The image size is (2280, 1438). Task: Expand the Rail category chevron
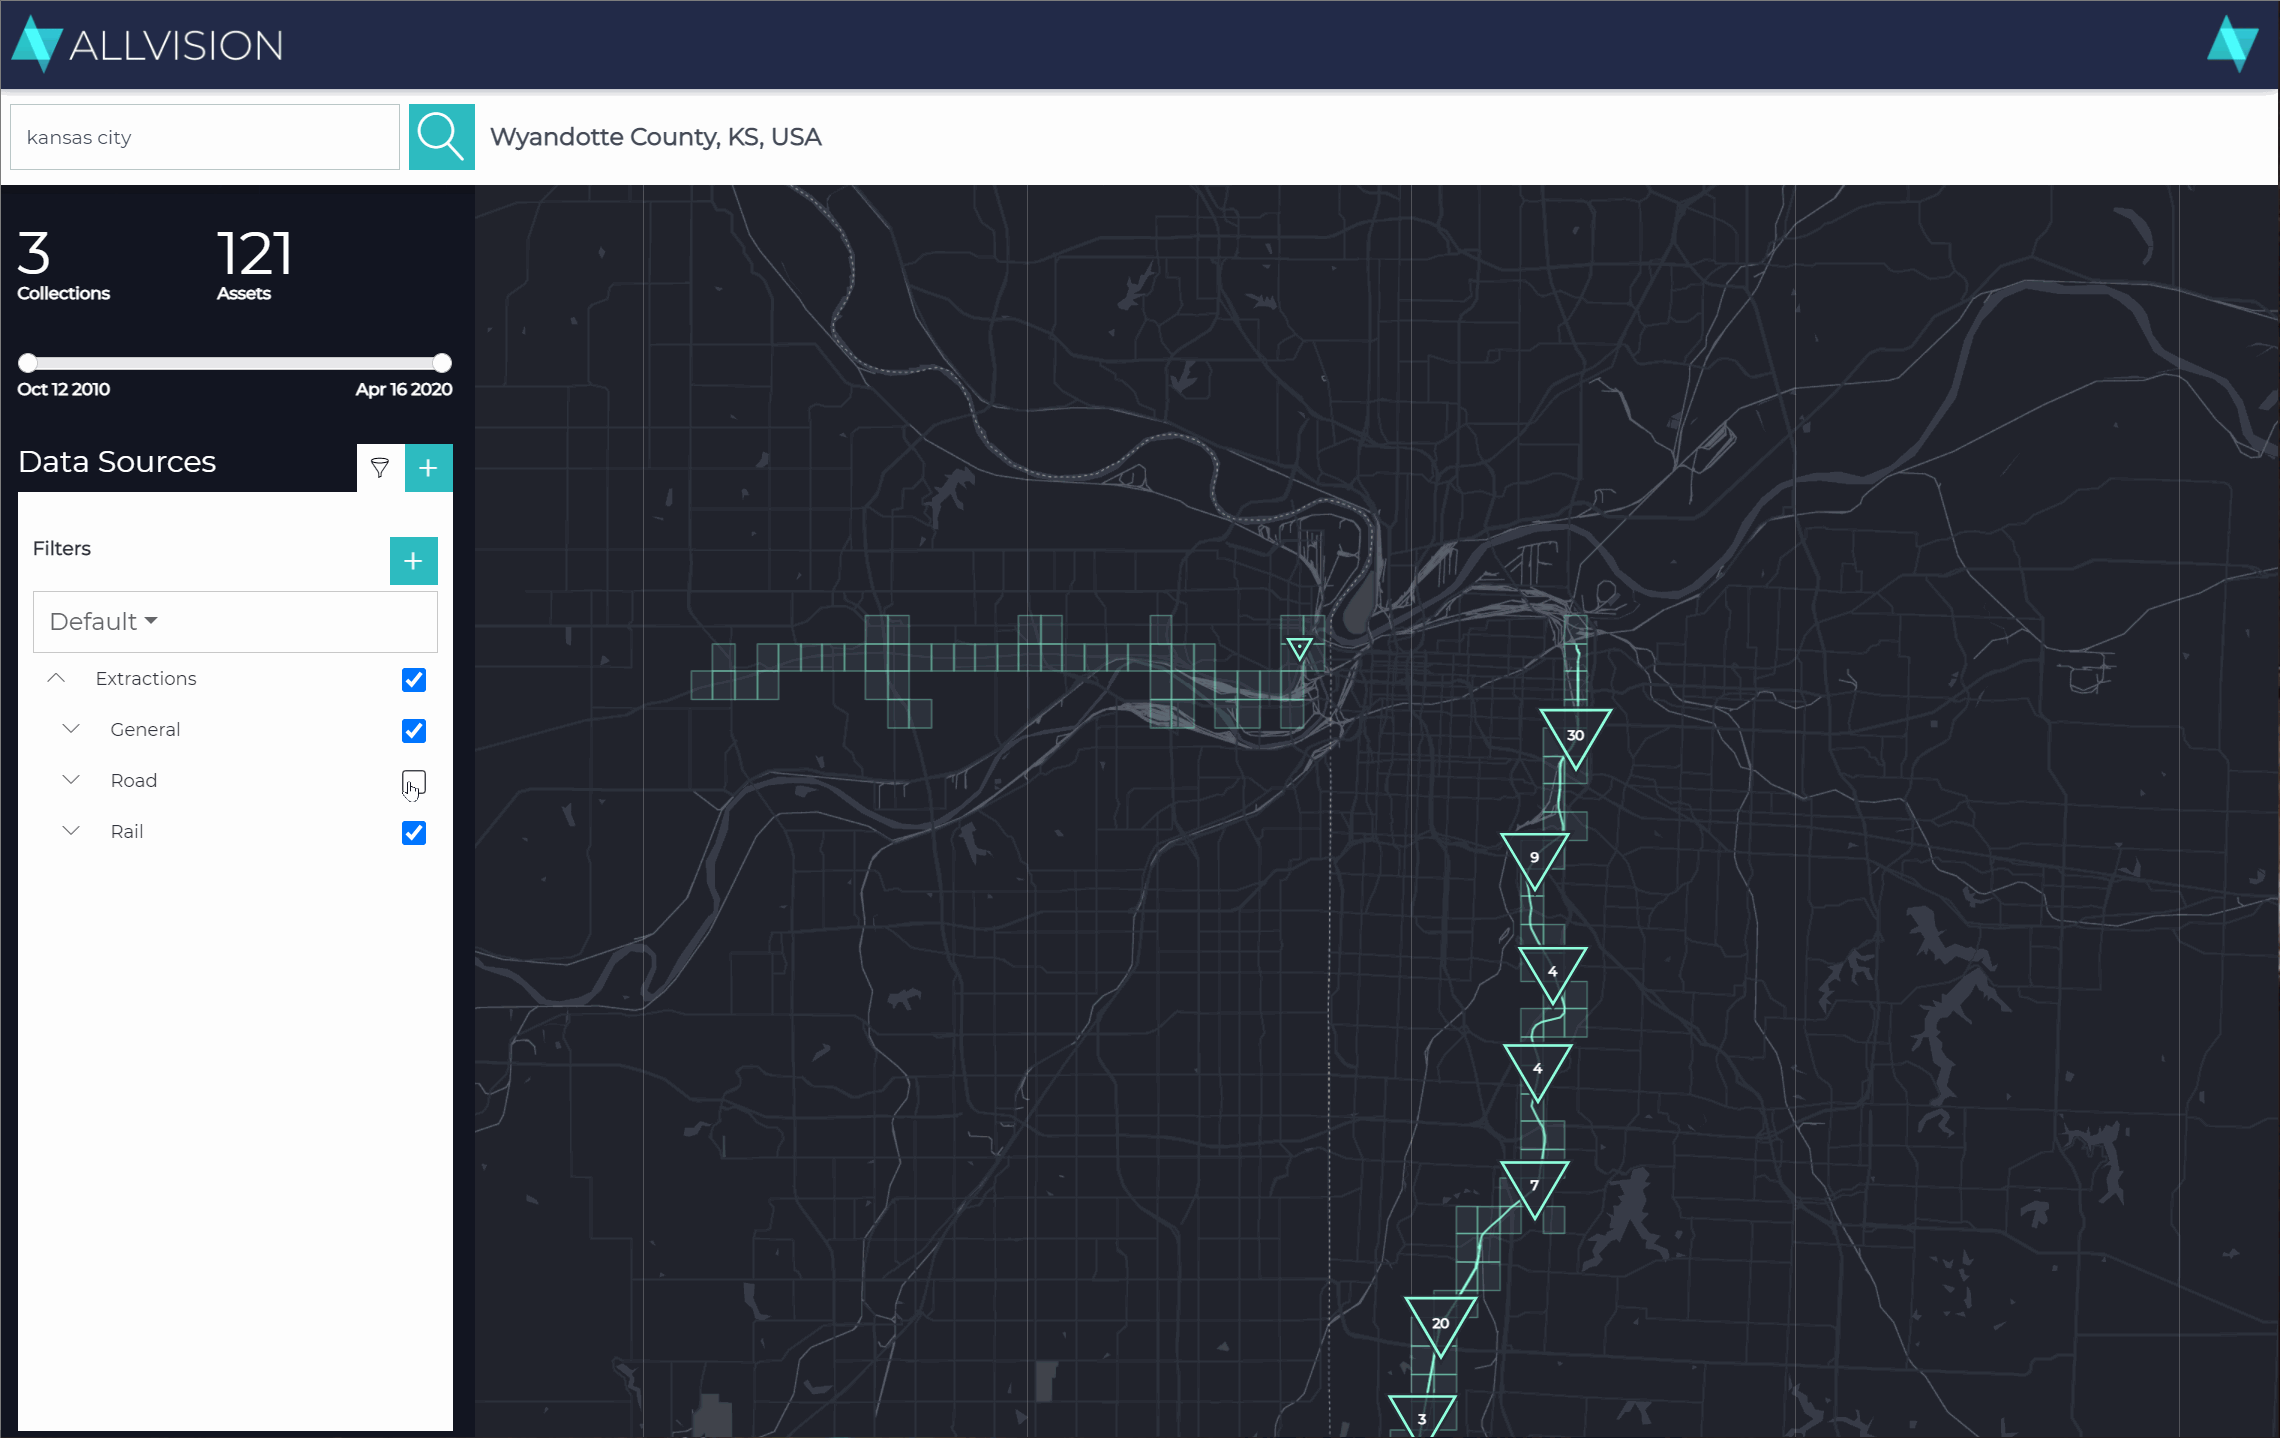click(71, 831)
